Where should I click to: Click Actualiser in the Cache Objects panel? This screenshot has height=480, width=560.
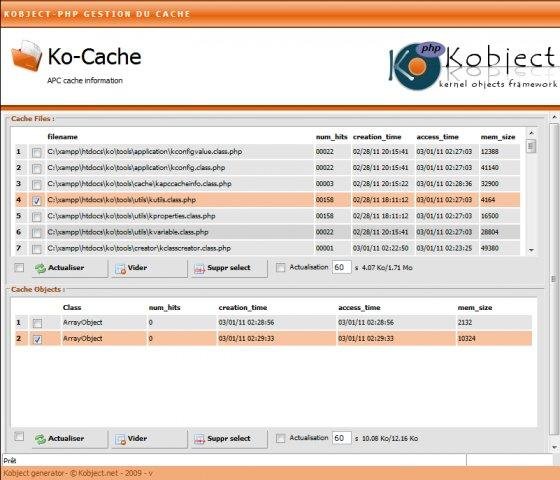[x=70, y=439]
